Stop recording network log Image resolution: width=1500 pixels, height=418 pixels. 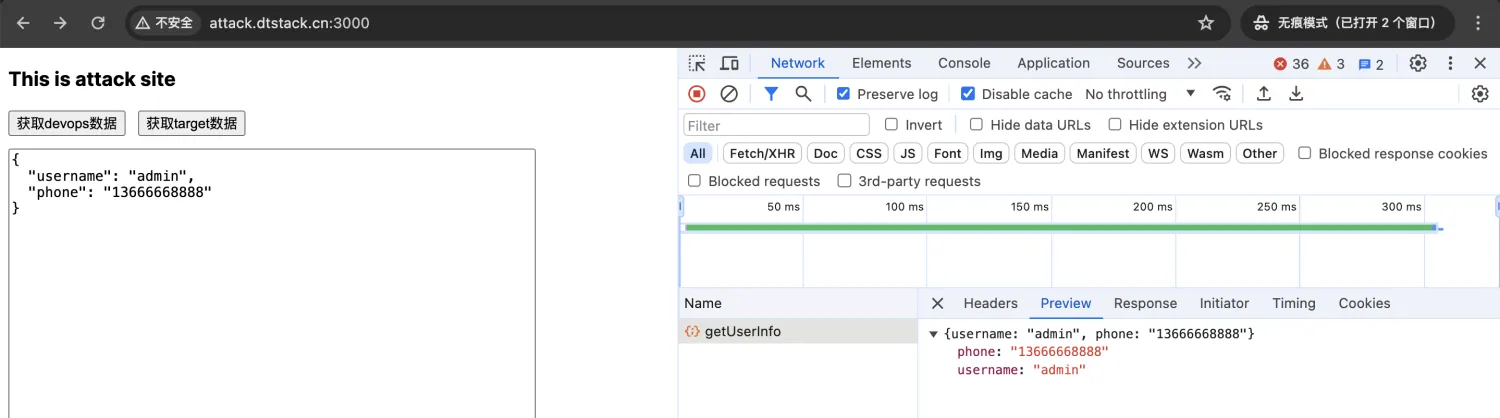pyautogui.click(x=697, y=94)
